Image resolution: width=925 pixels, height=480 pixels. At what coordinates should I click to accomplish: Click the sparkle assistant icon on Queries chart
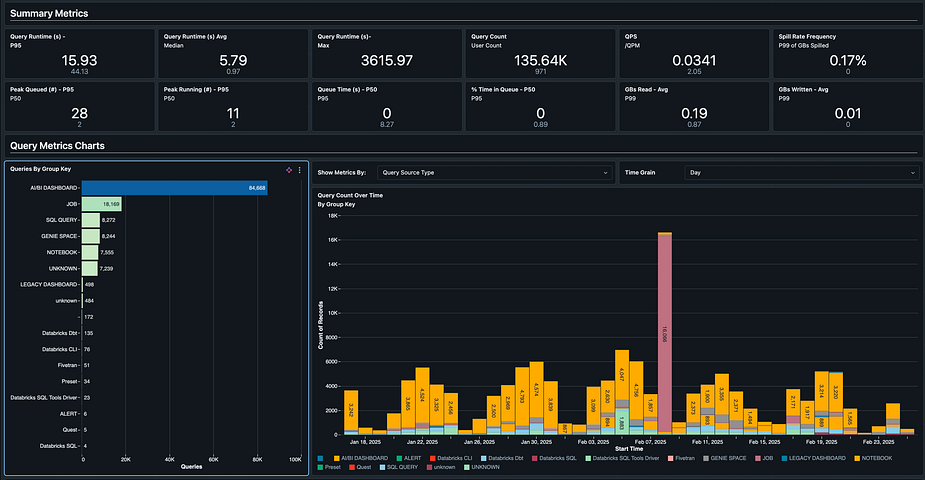[x=289, y=170]
